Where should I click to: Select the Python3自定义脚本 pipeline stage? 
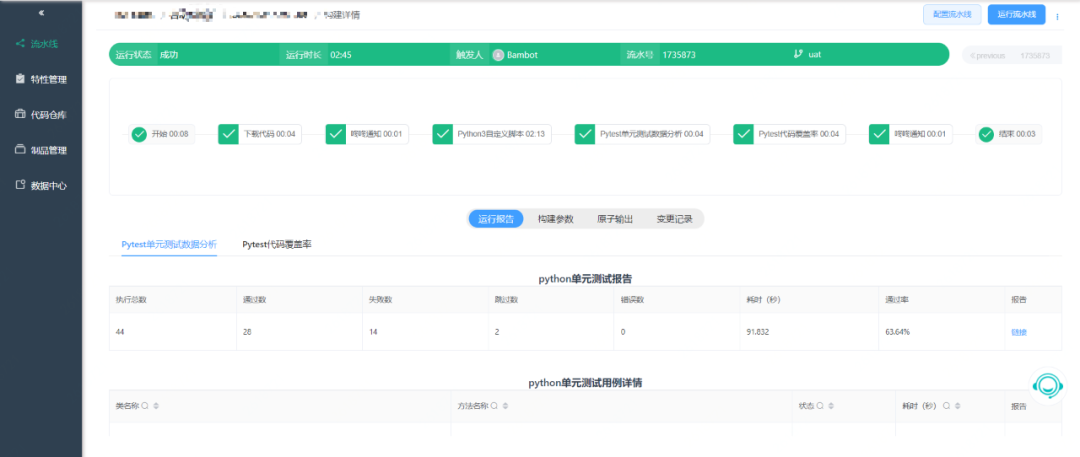(x=491, y=134)
